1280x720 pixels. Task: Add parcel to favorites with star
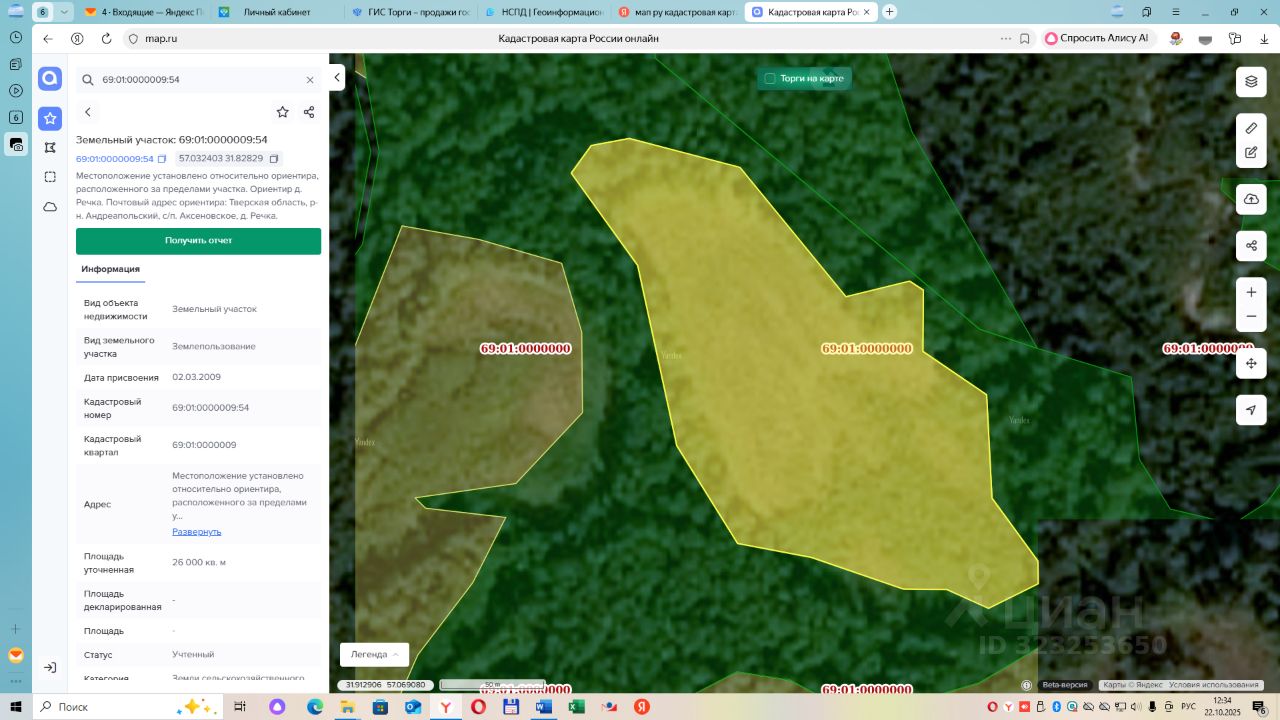point(283,112)
